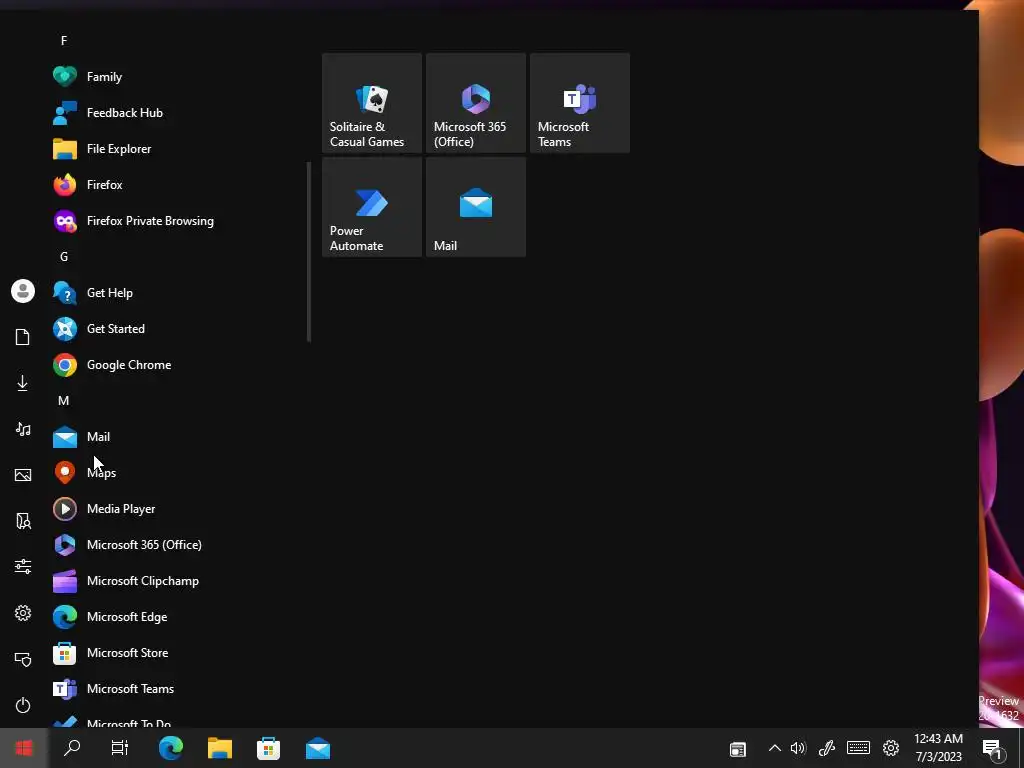Open Music folder from Start sidebar
The image size is (1024, 768).
pos(23,429)
